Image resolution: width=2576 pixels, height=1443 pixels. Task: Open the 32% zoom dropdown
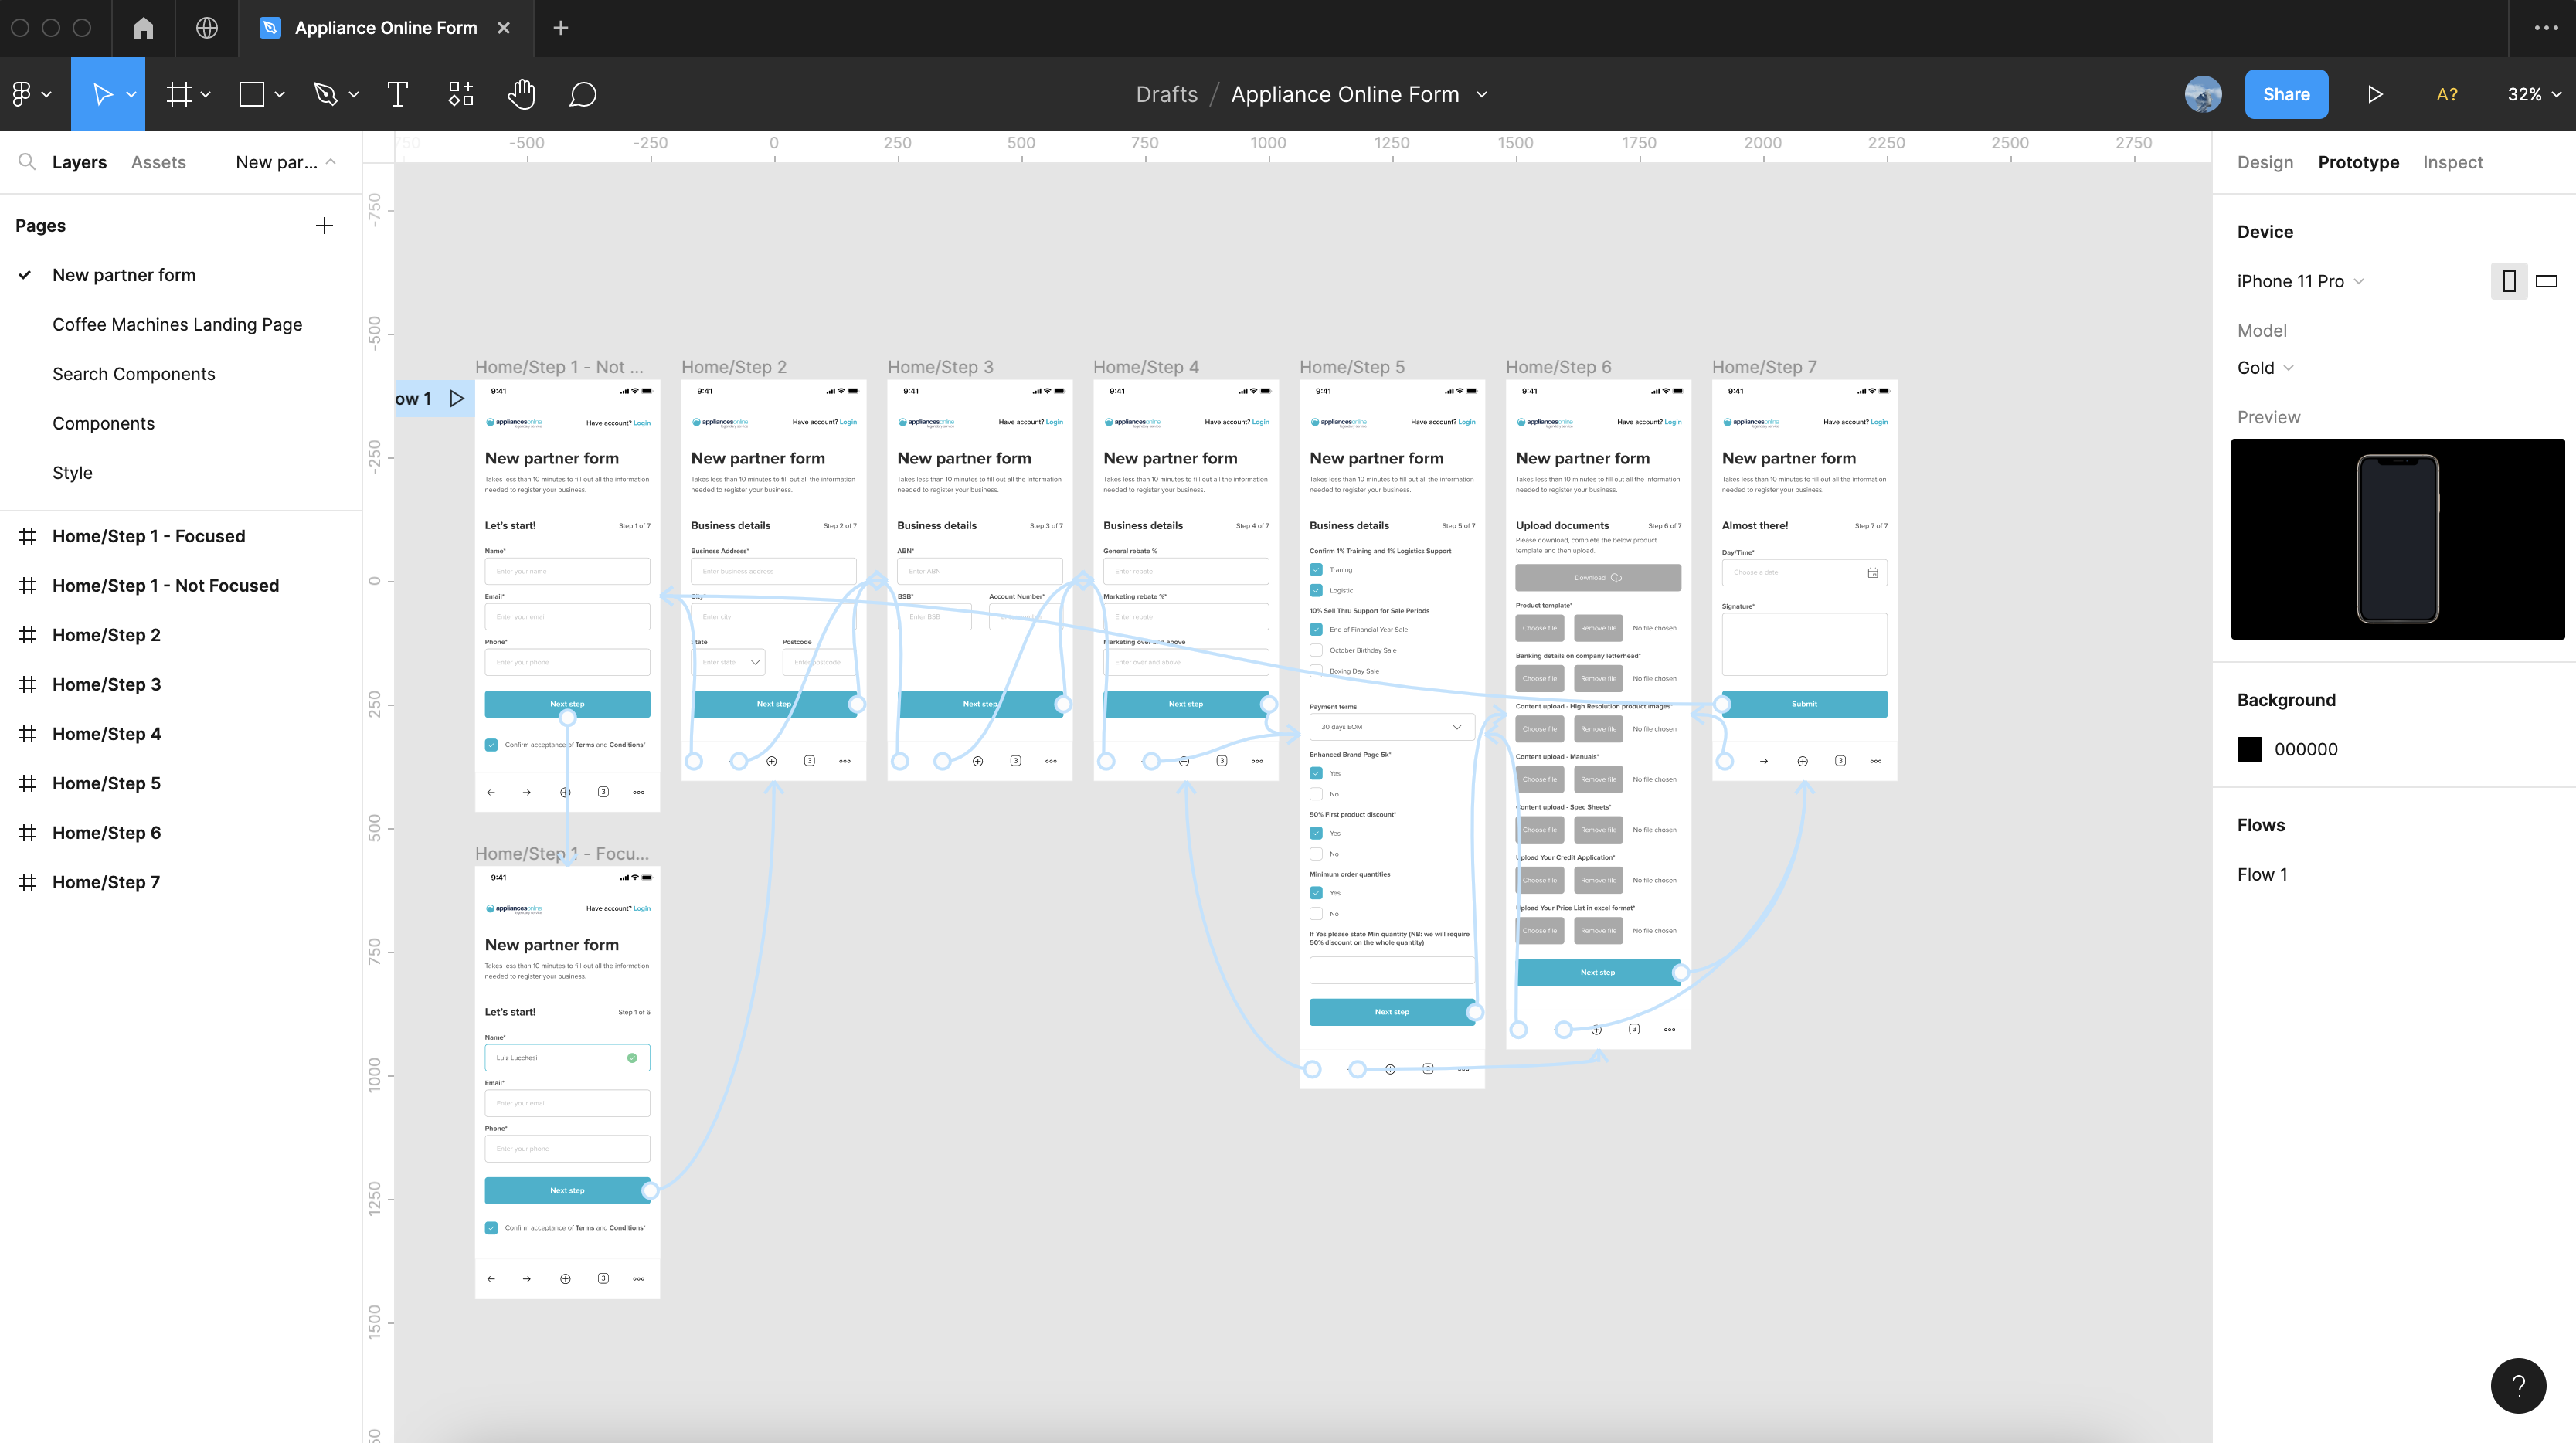[x=2534, y=94]
